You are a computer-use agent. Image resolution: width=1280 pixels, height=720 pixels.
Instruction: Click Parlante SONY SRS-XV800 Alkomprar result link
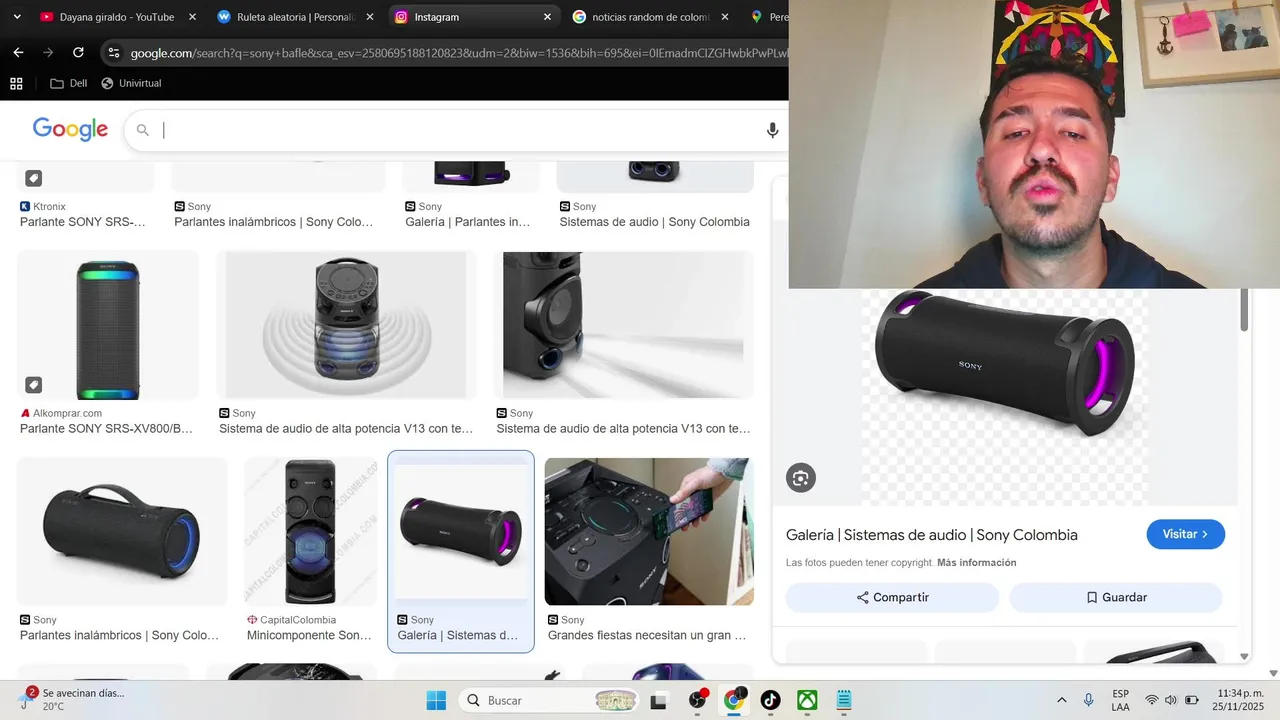coord(106,429)
